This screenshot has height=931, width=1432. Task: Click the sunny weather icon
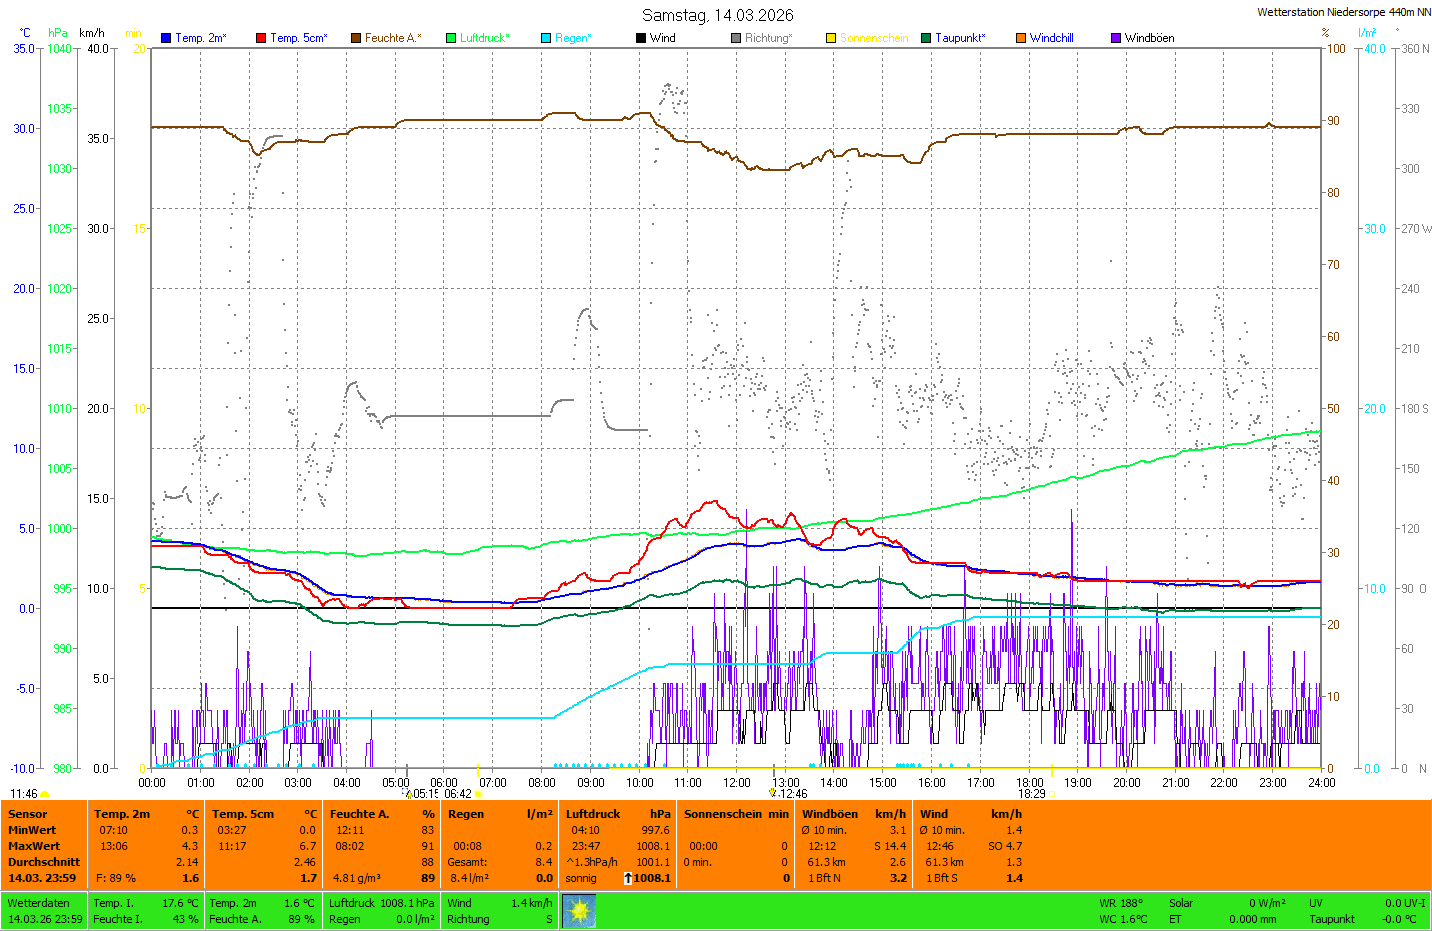point(579,911)
